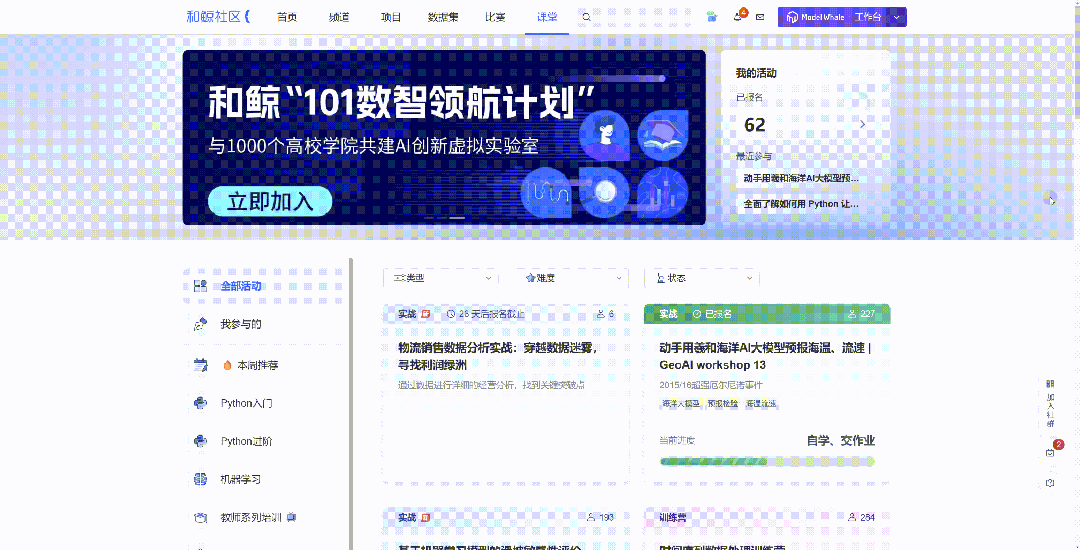The width and height of the screenshot is (1080, 550).
Task: Click the 我参与的 sidebar icon
Action: point(200,324)
